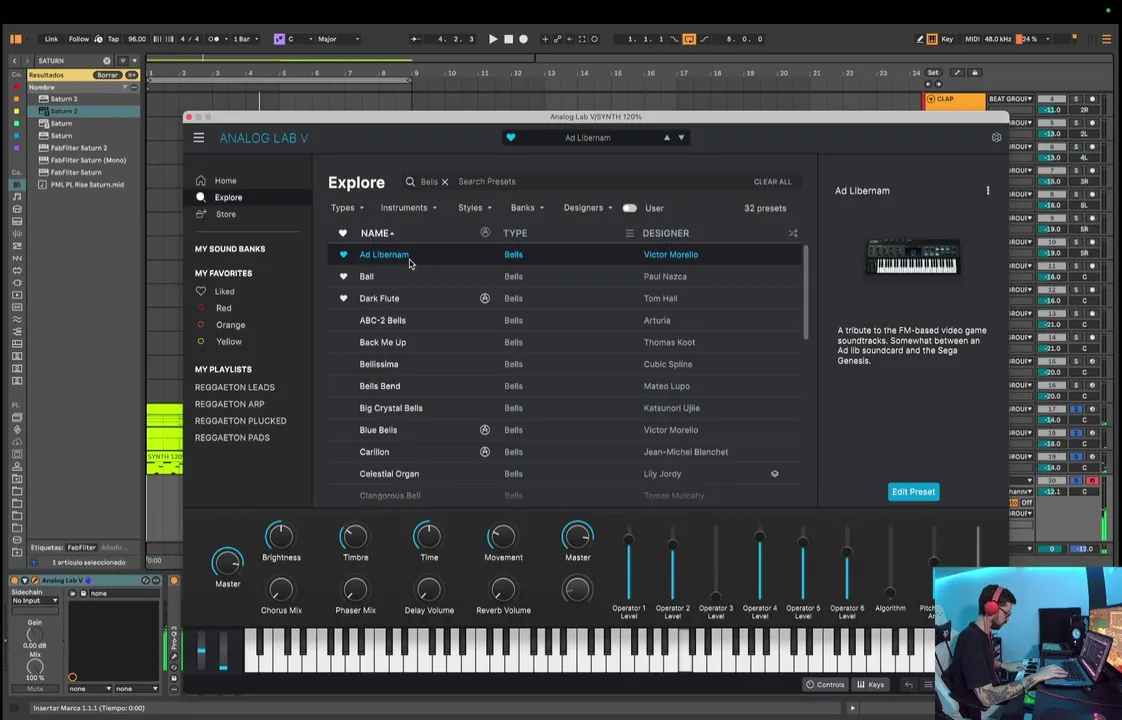
Task: Open the Banks filter dropdown
Action: (527, 208)
